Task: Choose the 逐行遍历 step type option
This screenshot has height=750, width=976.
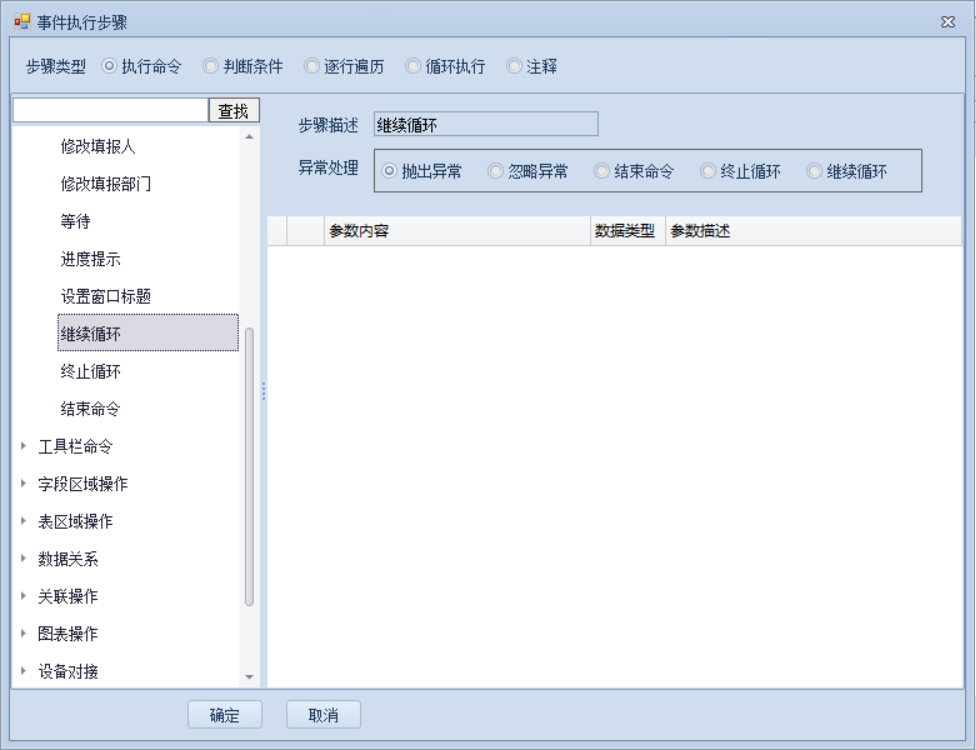Action: 312,67
